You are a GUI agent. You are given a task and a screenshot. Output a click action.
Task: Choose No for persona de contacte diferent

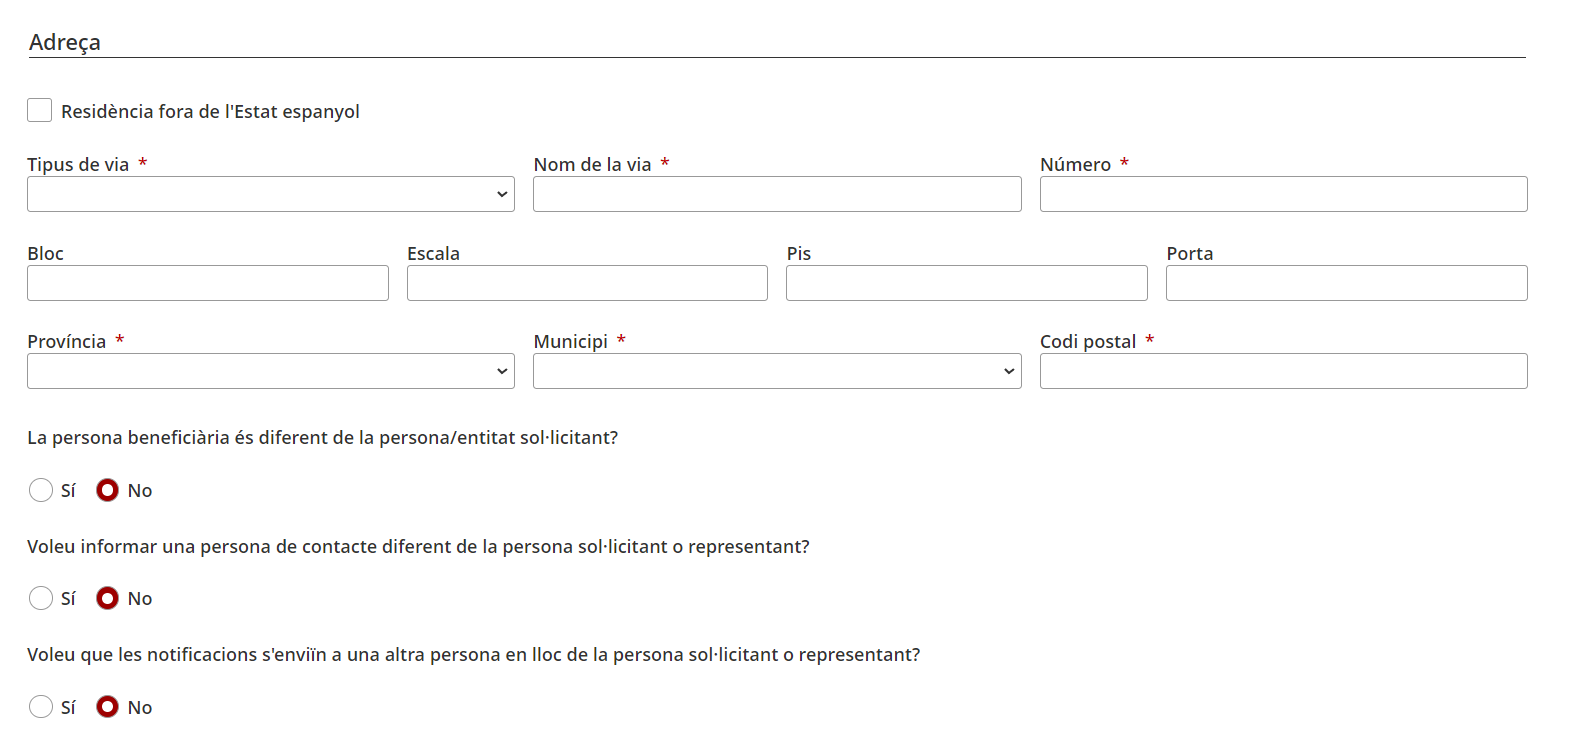(108, 598)
